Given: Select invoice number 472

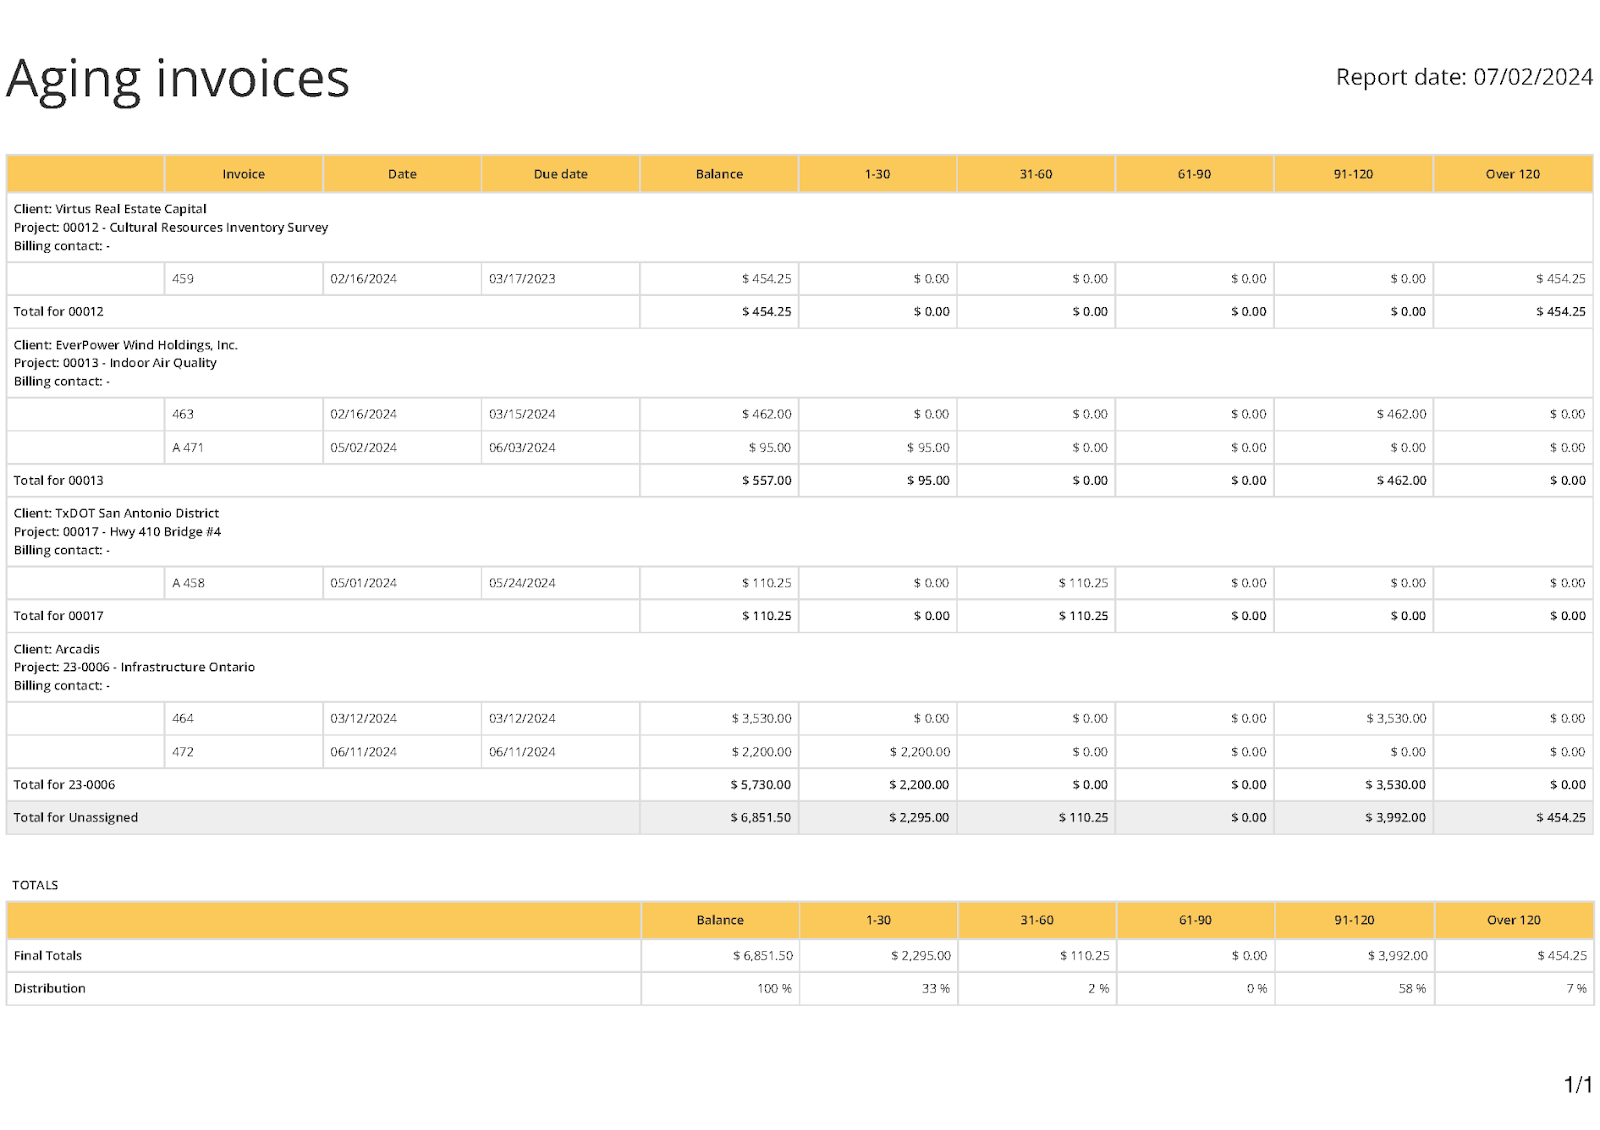Looking at the screenshot, I should tap(183, 752).
